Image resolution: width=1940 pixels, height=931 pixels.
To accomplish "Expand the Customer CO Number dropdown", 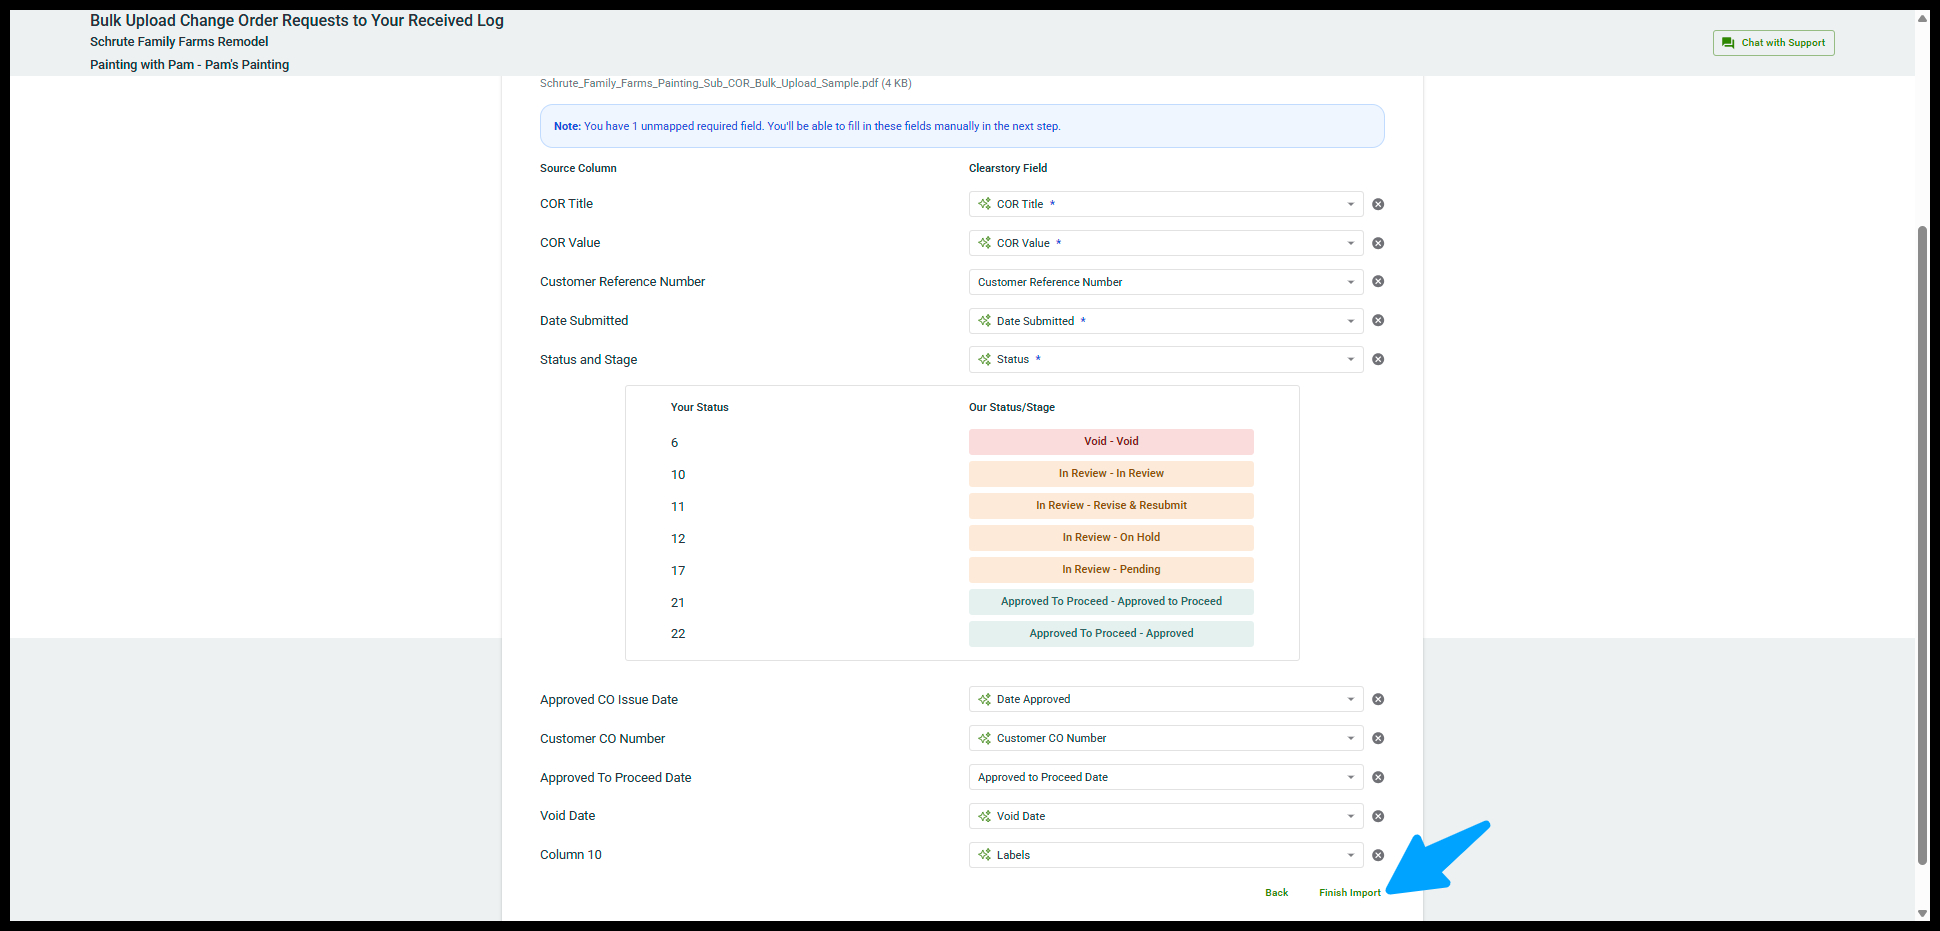I will coord(1165,739).
